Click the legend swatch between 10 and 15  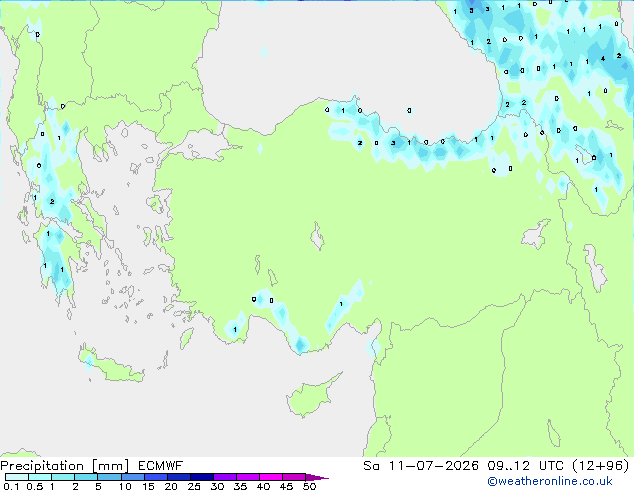coord(133,477)
